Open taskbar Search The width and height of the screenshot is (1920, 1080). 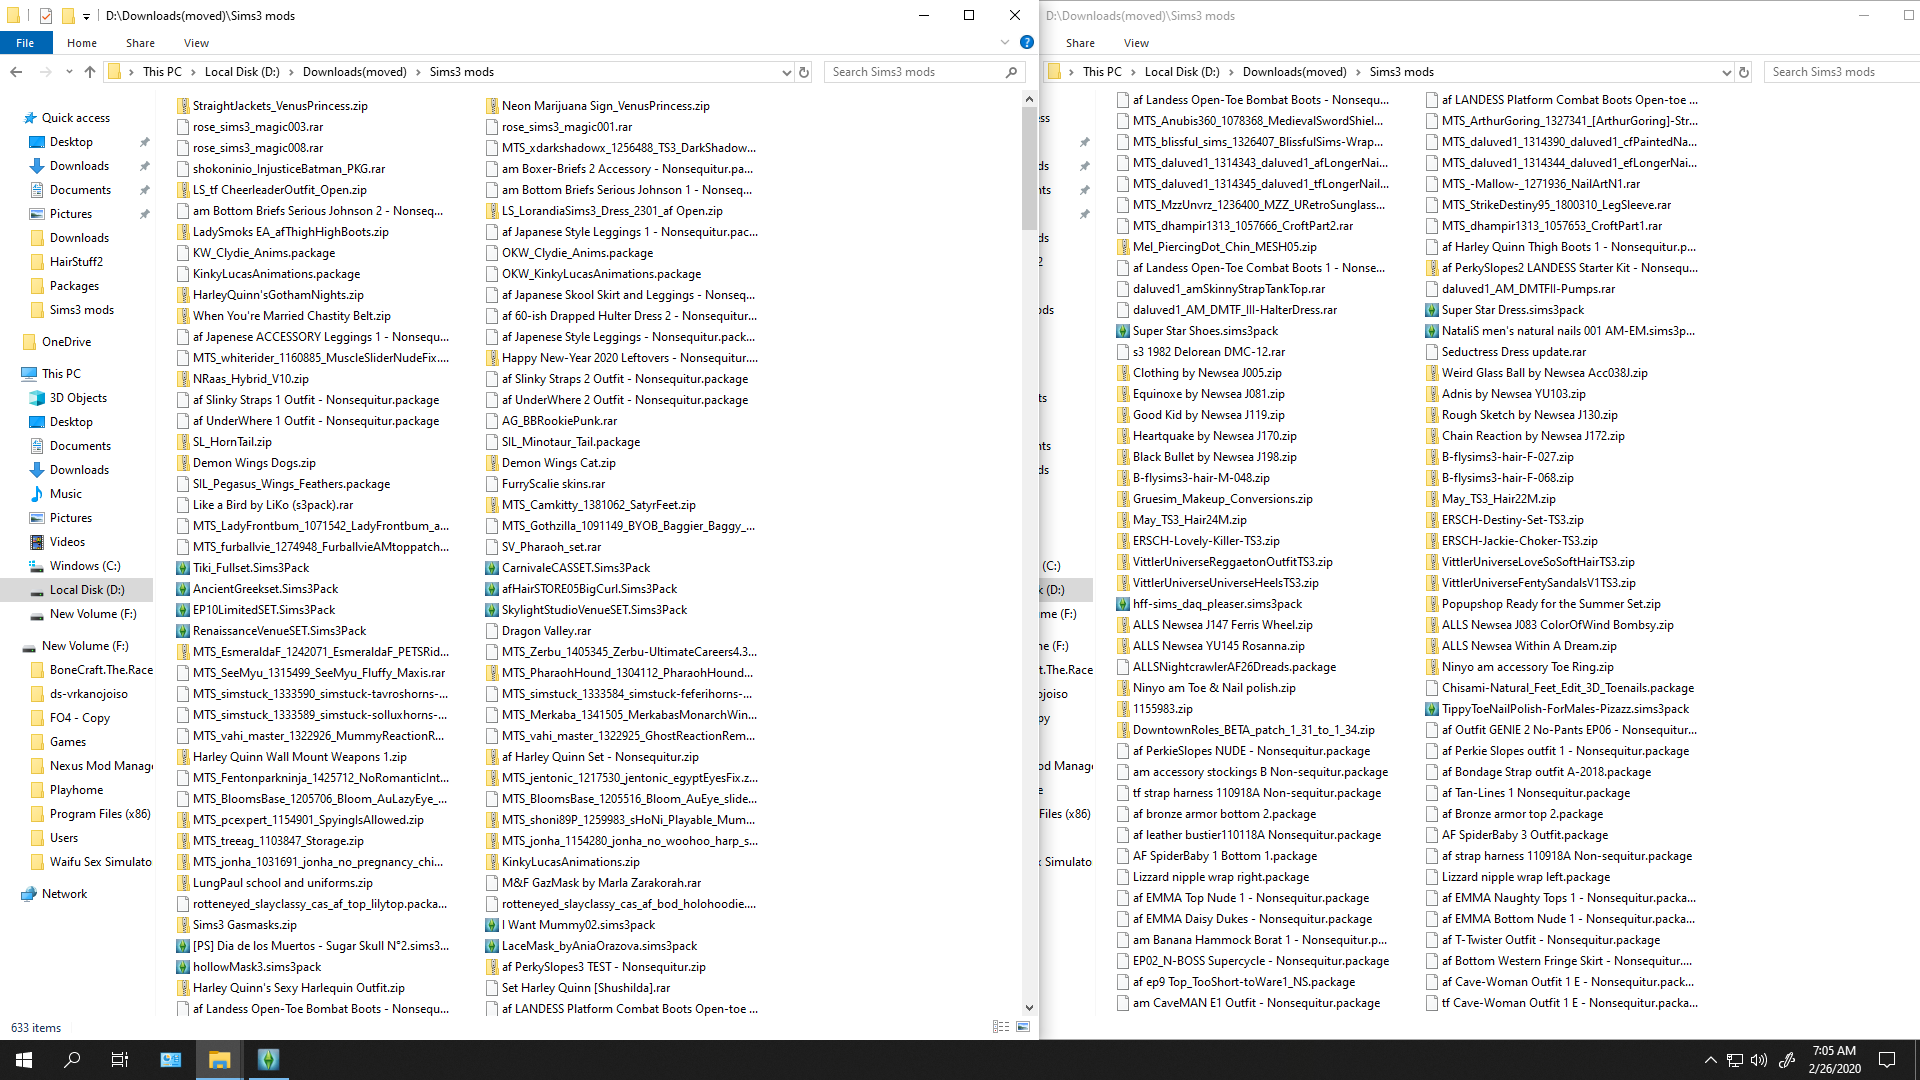72,1060
